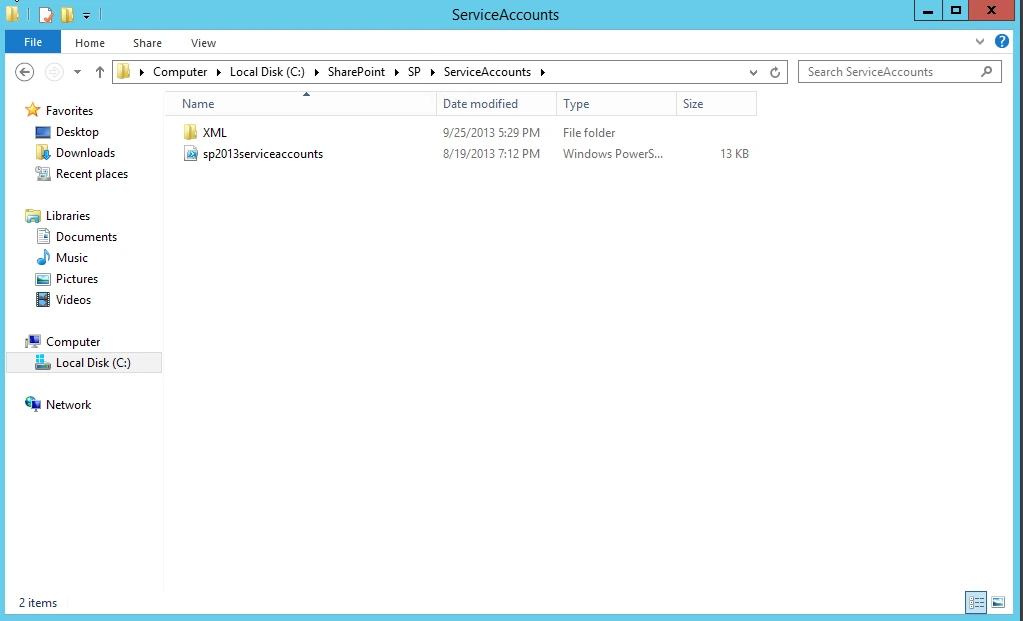
Task: Click Local Disk (C:) in address bar
Action: pos(267,72)
